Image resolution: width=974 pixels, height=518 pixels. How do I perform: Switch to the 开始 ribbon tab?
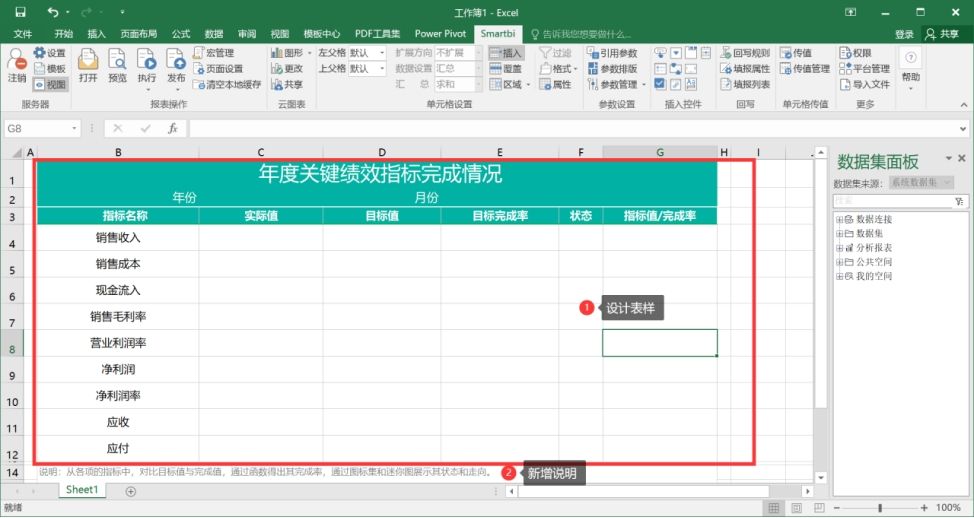tap(63, 34)
